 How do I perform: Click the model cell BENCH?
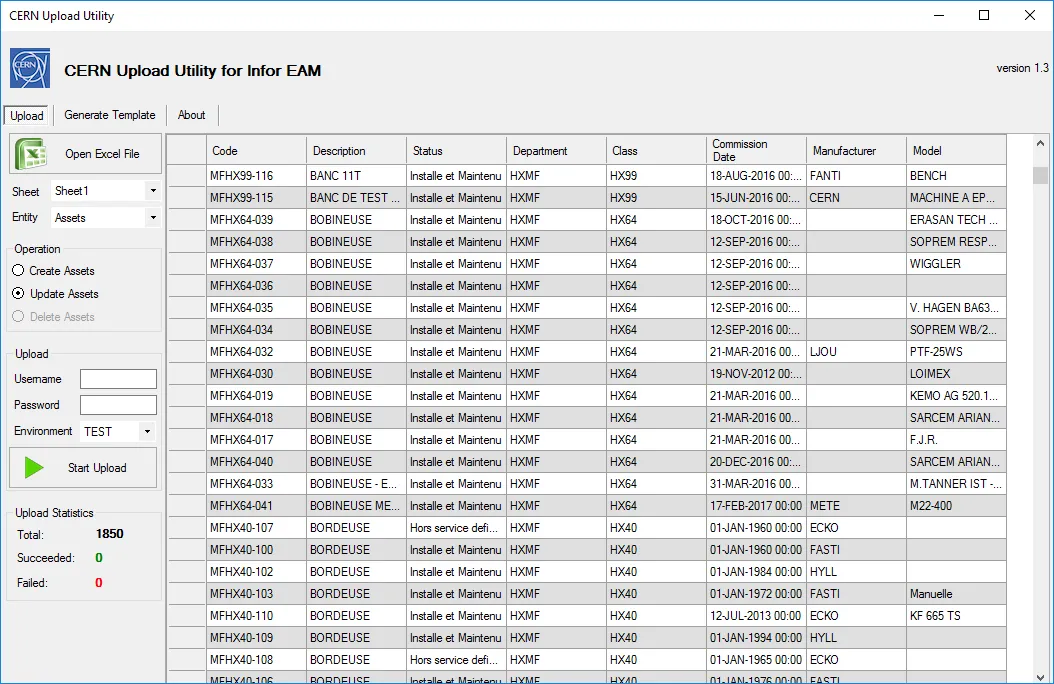coord(957,175)
